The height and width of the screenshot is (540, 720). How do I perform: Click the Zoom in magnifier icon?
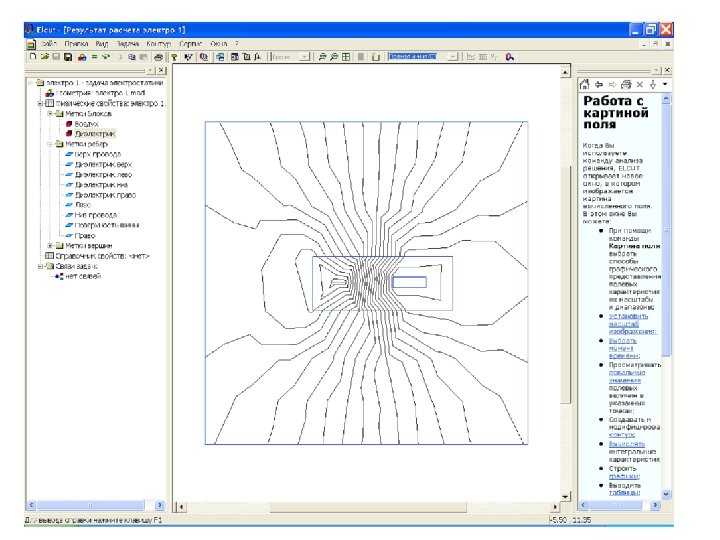(x=322, y=57)
